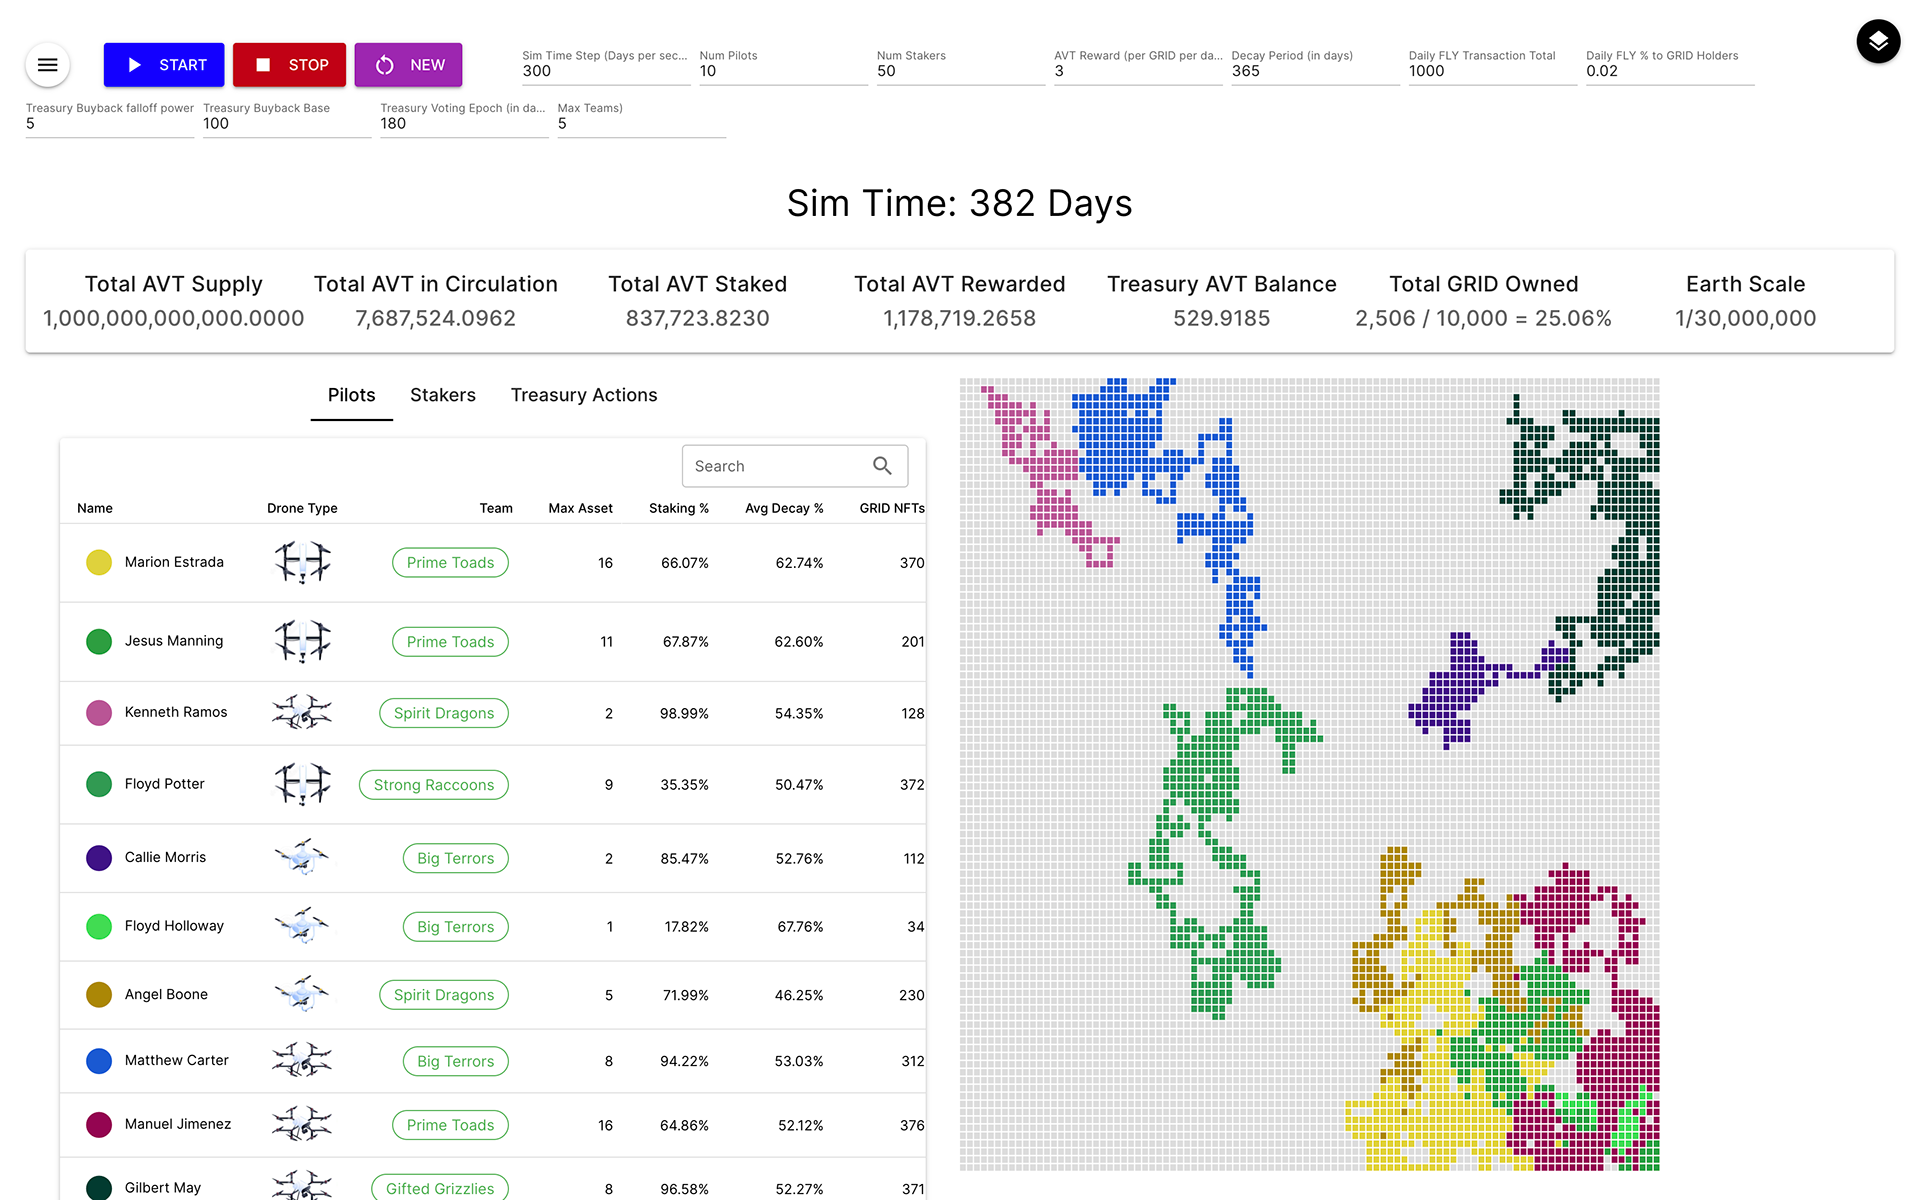Click Gilbert May's drone icon

click(x=302, y=1186)
